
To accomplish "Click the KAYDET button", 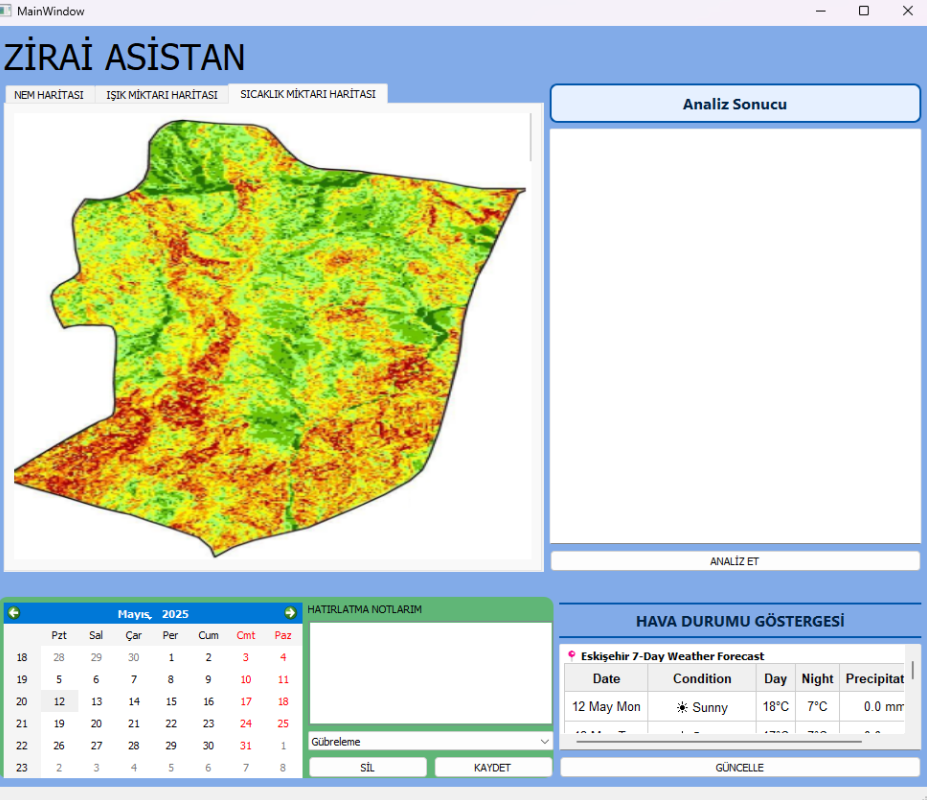I will tap(492, 767).
